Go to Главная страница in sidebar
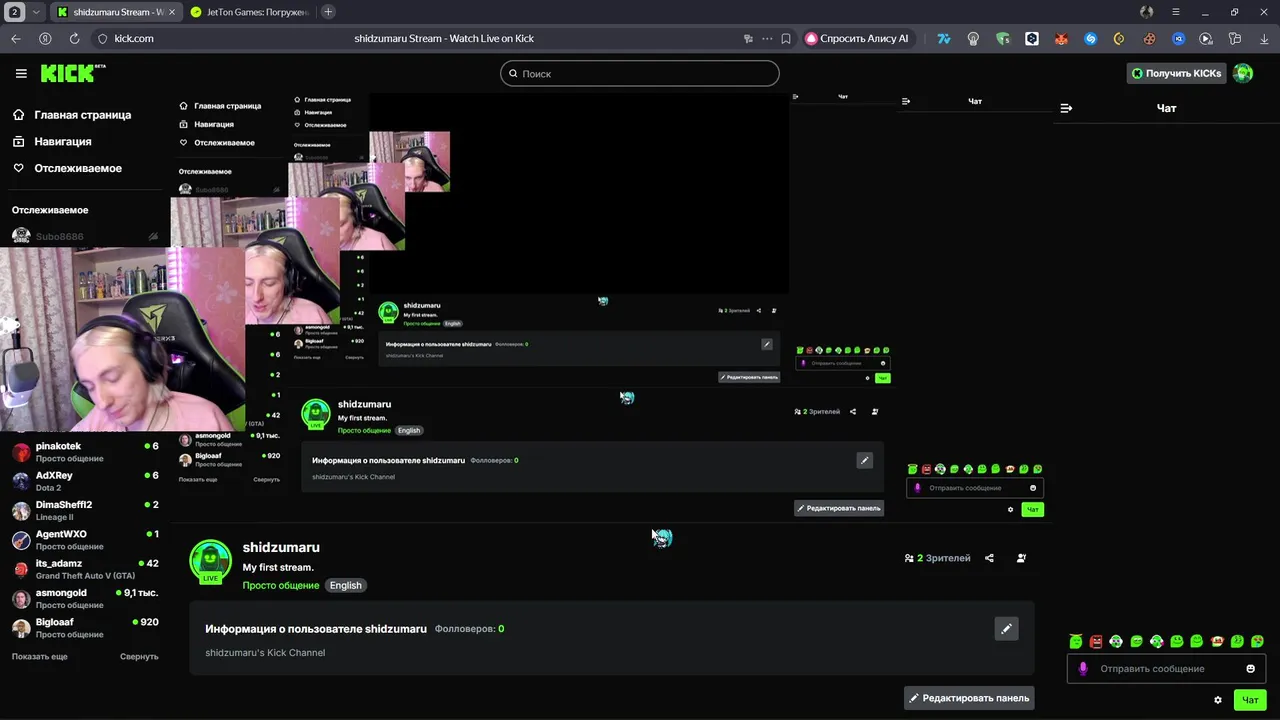 click(82, 115)
